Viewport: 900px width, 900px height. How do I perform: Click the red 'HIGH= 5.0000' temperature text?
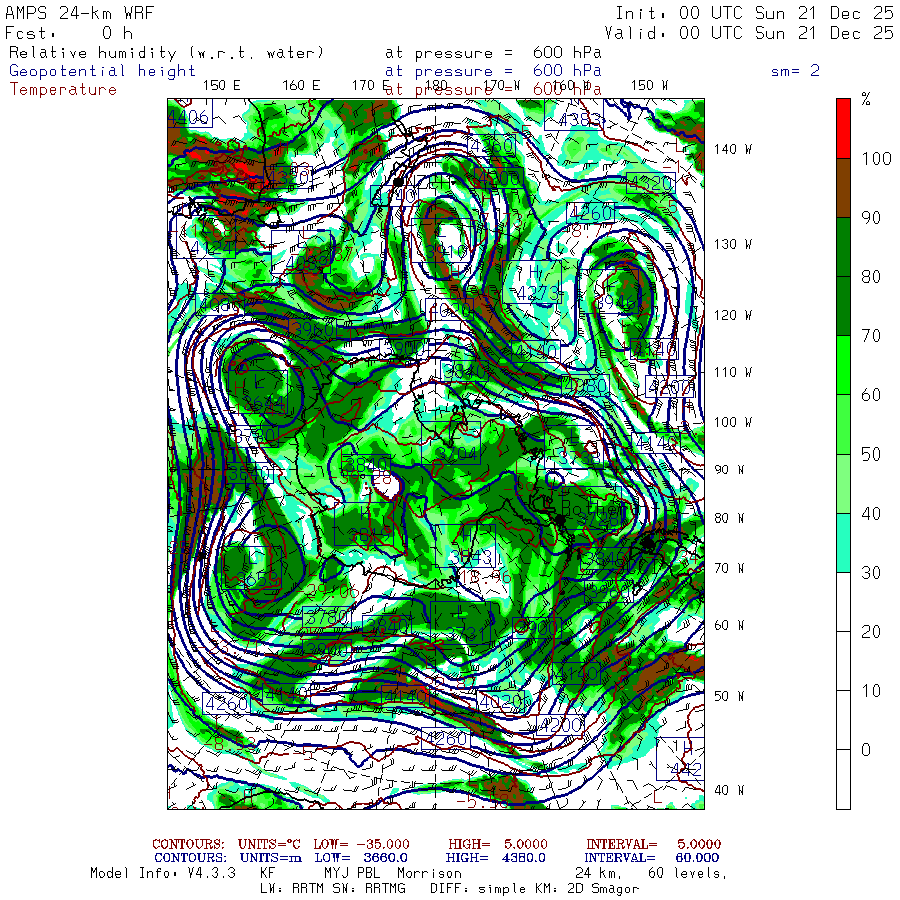(498, 844)
